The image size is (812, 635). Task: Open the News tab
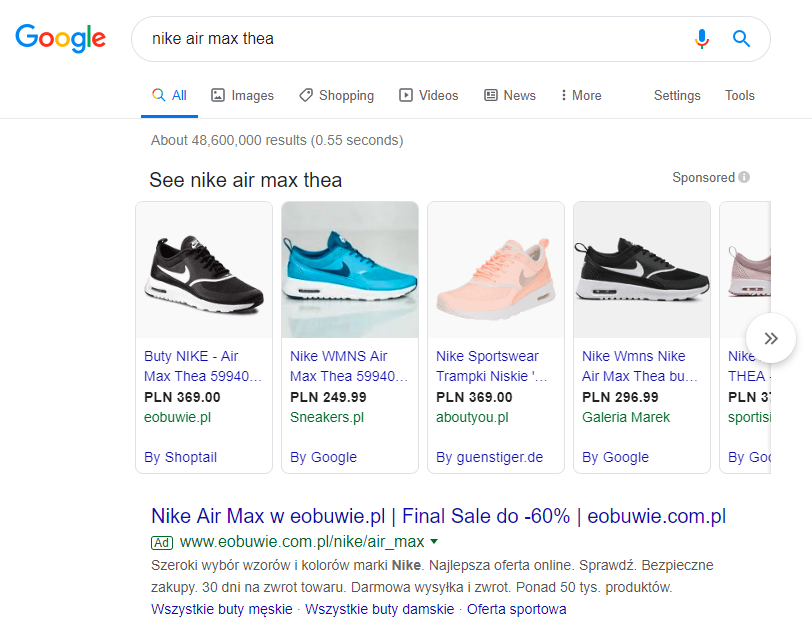tap(510, 95)
